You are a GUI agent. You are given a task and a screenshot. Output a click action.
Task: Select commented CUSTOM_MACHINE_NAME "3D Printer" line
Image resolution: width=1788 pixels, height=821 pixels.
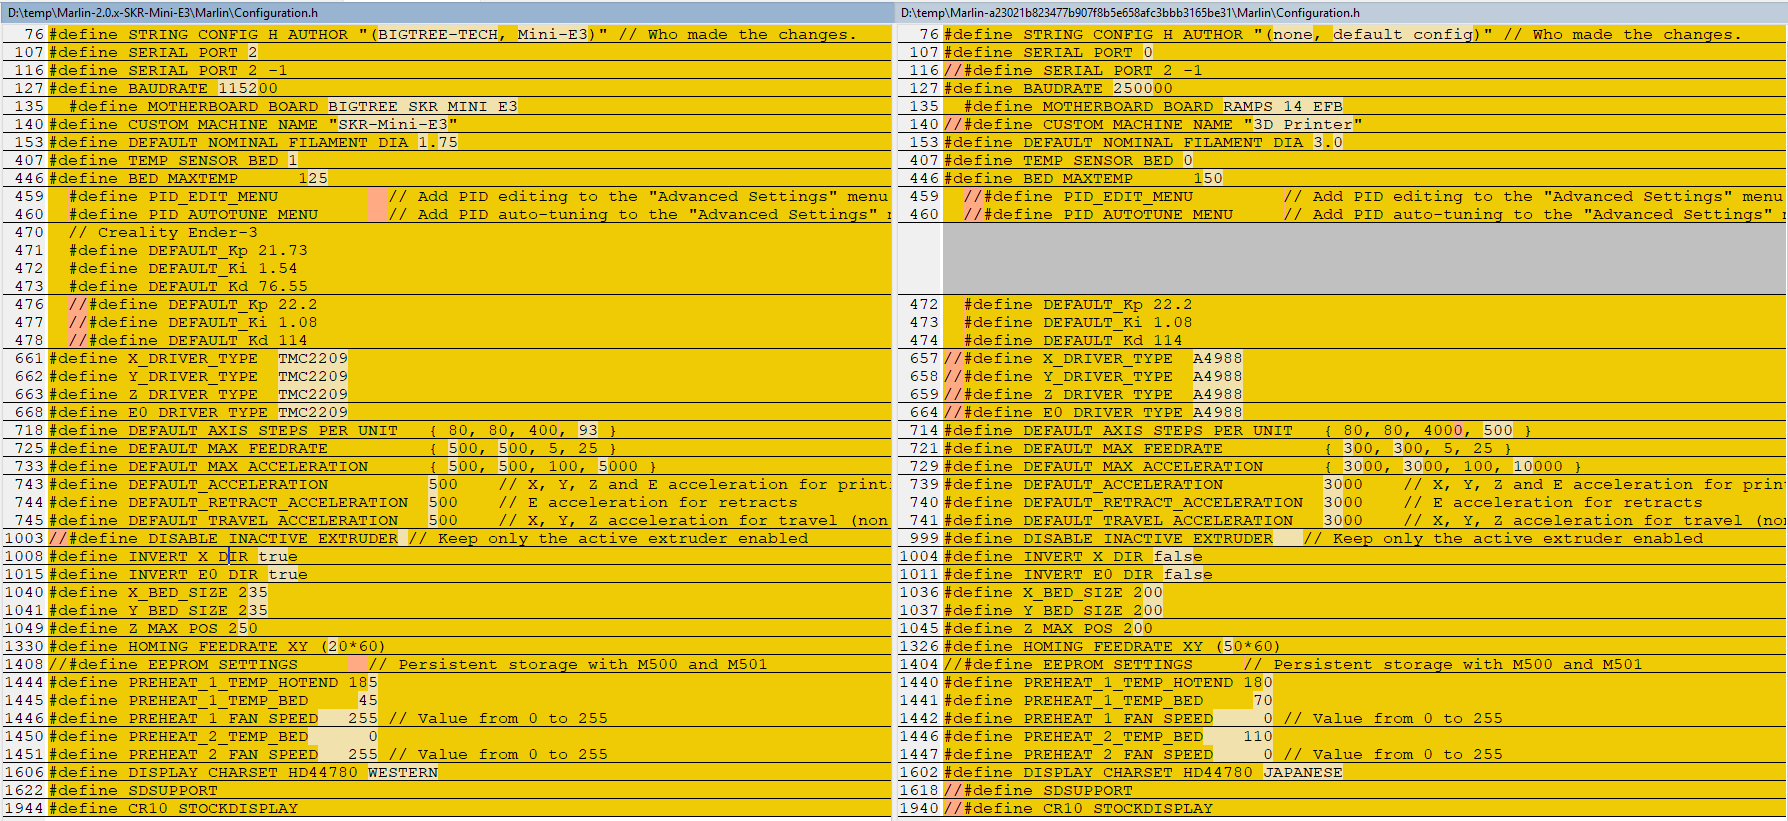[1341, 125]
